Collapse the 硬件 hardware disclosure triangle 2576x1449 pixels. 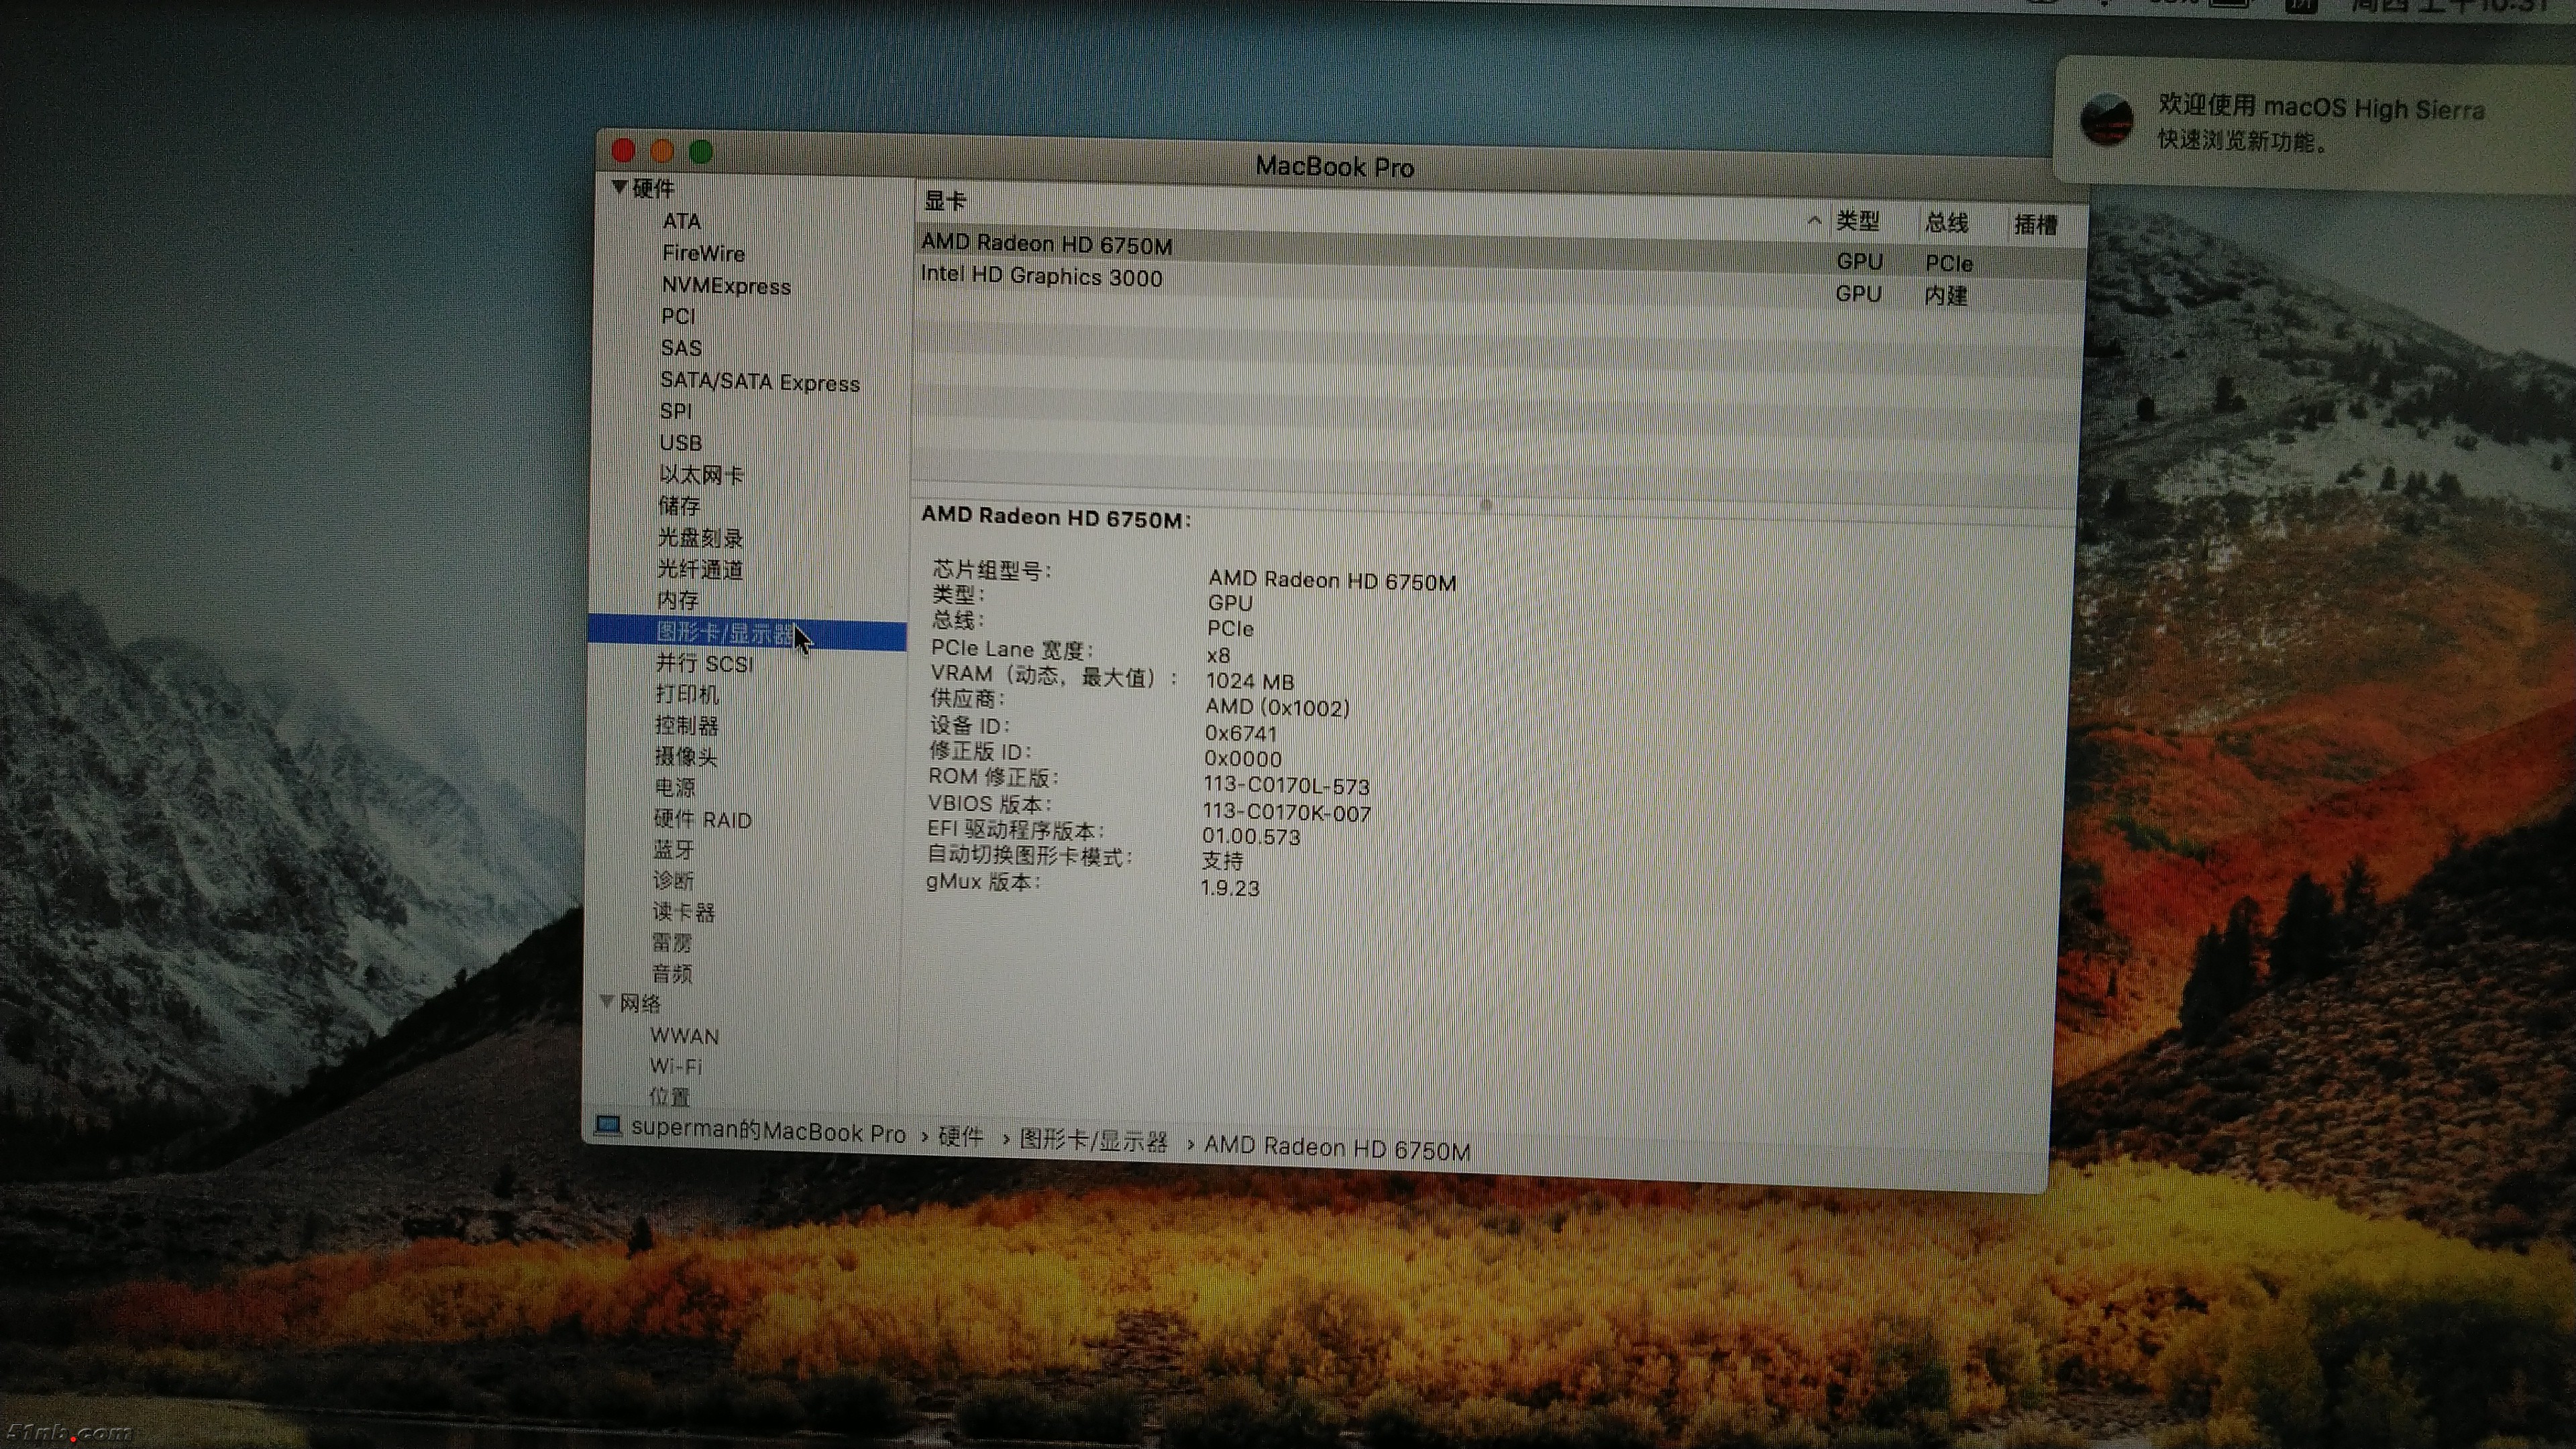pos(619,187)
